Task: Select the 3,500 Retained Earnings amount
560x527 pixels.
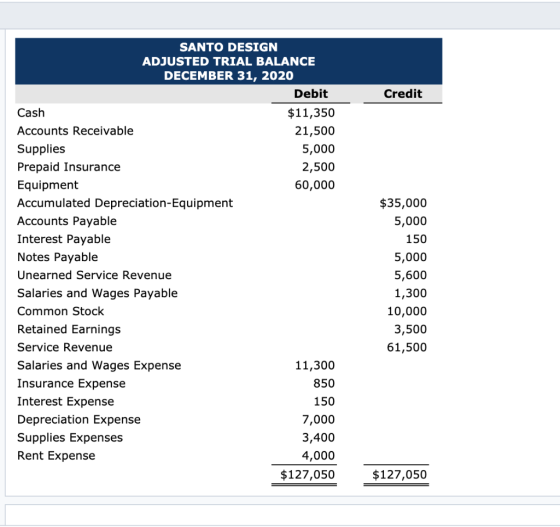Action: [410, 329]
